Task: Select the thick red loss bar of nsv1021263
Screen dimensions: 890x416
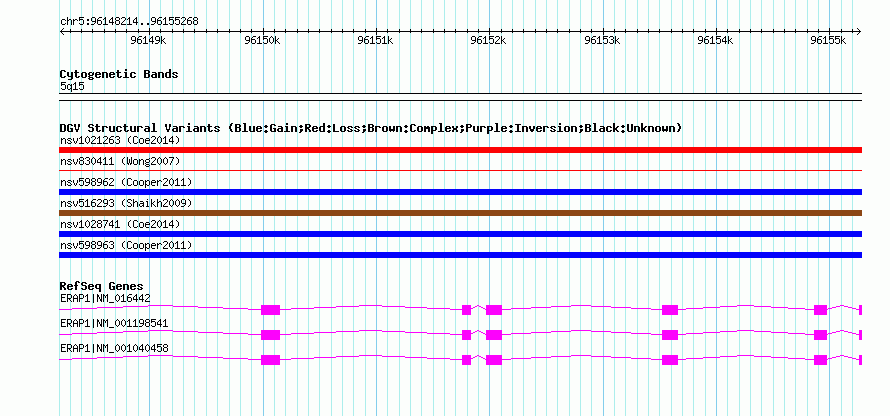Action: pyautogui.click(x=460, y=150)
